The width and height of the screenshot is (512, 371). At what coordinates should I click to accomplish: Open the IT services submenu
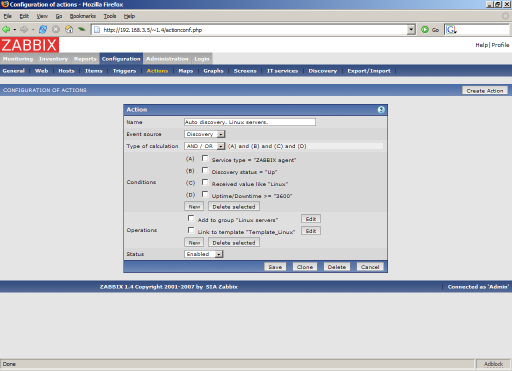click(x=282, y=71)
